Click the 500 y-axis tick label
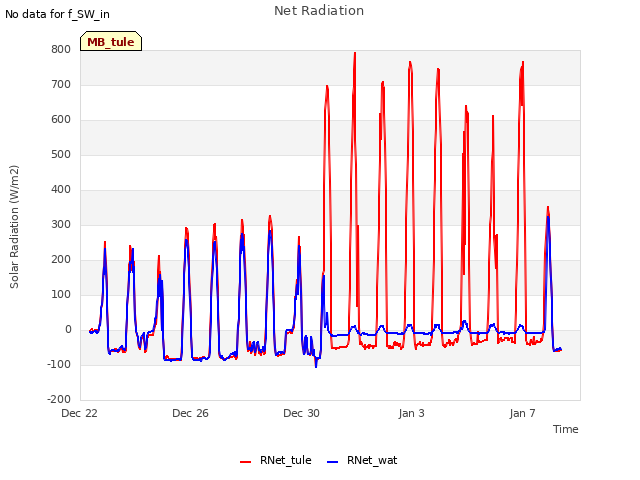 point(61,155)
